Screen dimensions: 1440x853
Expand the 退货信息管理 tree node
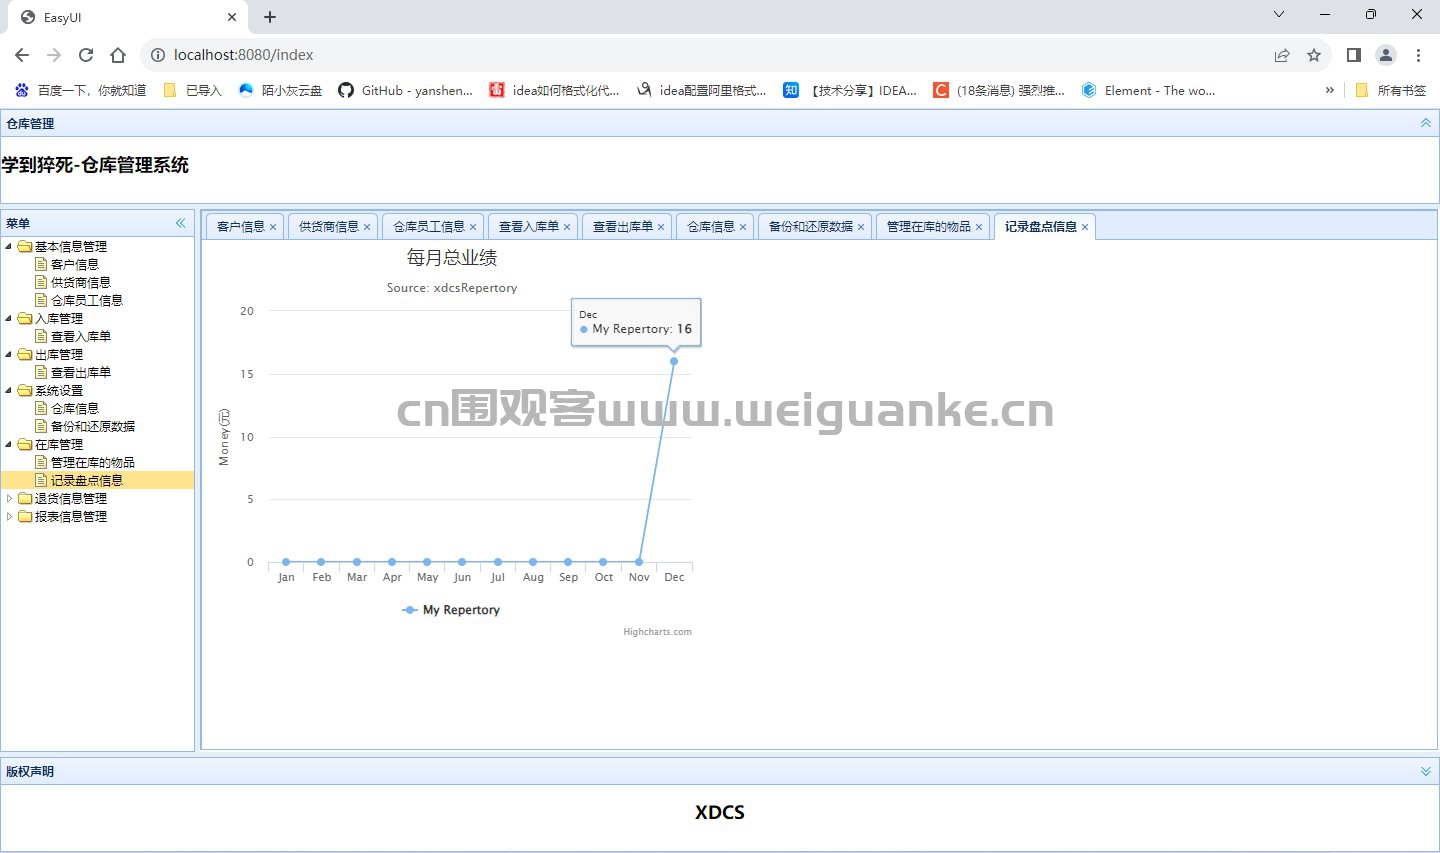[9, 498]
